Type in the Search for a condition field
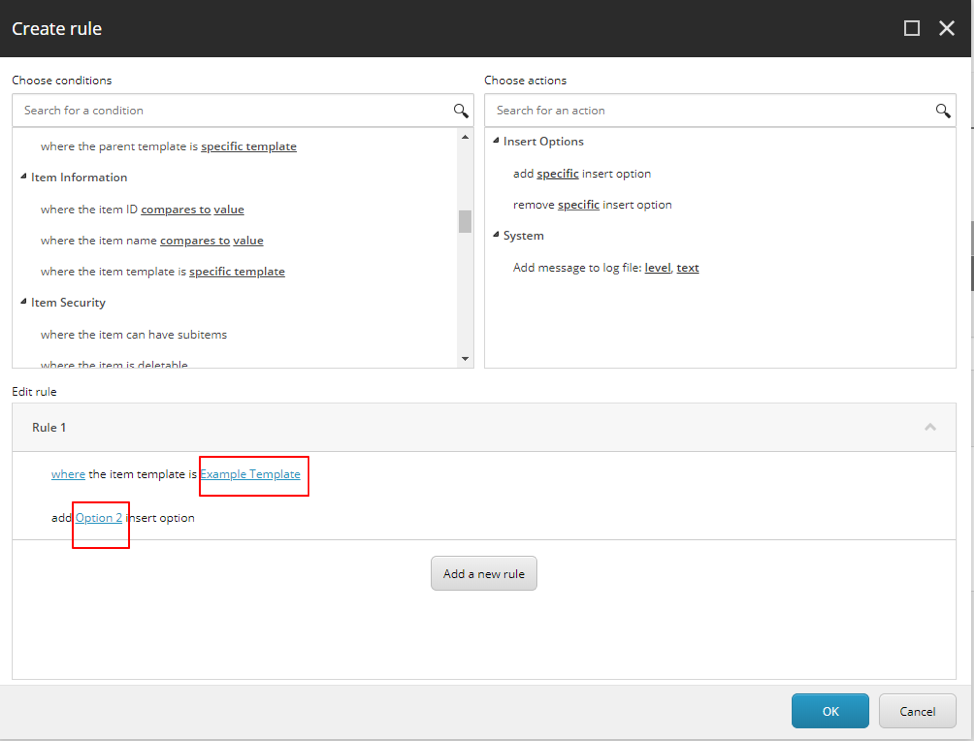This screenshot has height=741, width=974. (x=230, y=111)
